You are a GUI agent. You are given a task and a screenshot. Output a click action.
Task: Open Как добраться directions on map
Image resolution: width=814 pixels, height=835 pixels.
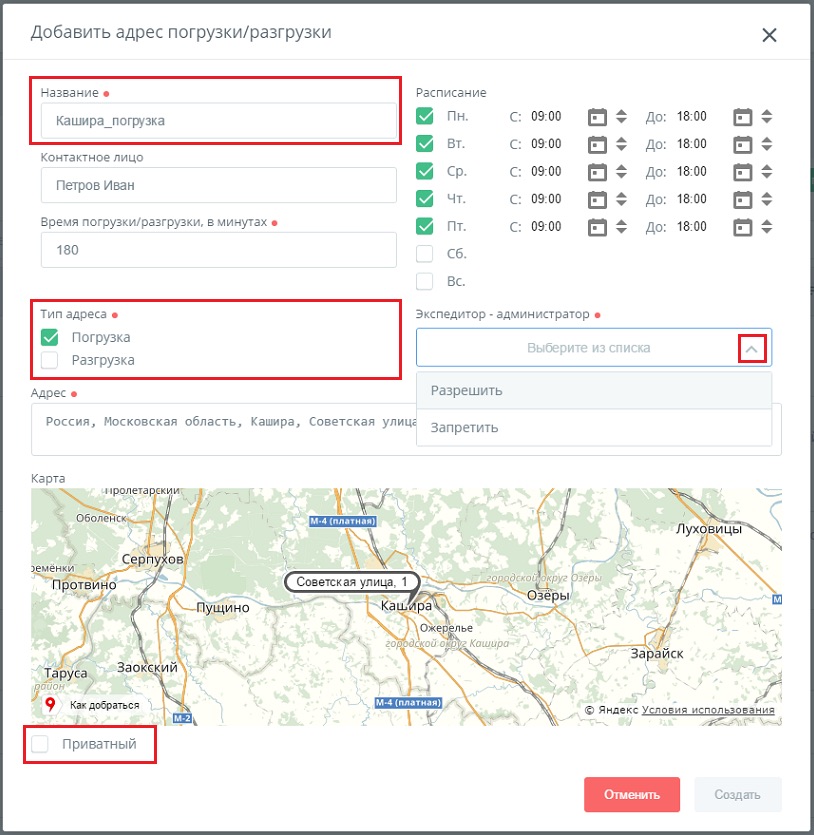(x=104, y=705)
